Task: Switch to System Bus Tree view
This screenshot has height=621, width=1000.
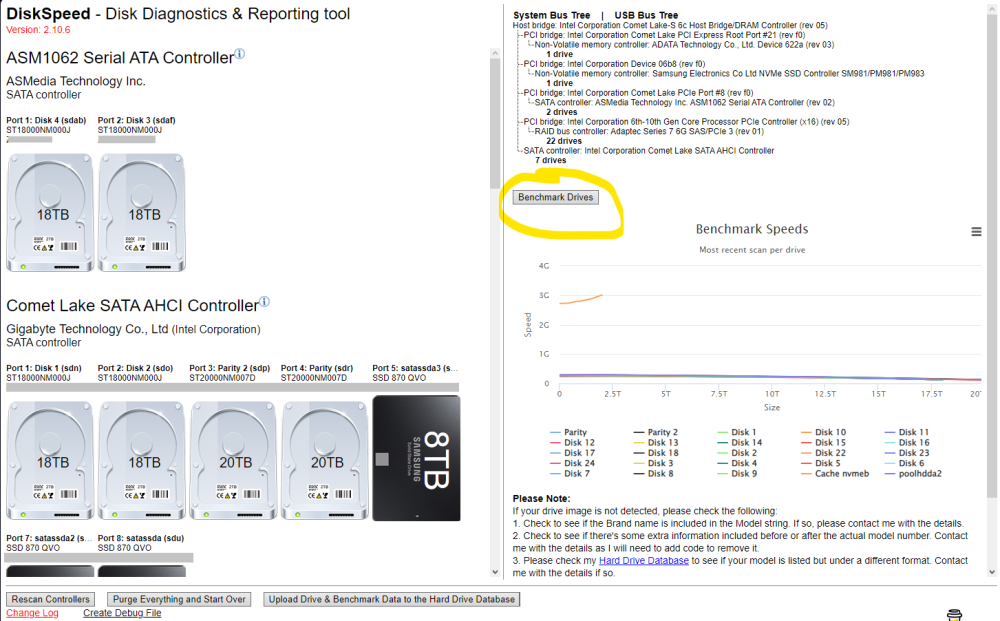Action: click(x=552, y=15)
